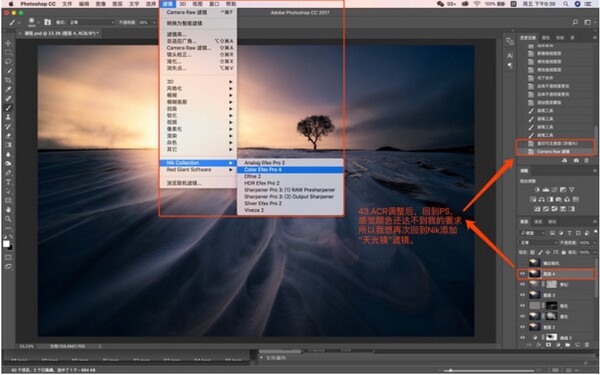Viewport: 600px width, 375px height.
Task: Click the 图层 4 layer thumbnail
Action: tap(534, 274)
